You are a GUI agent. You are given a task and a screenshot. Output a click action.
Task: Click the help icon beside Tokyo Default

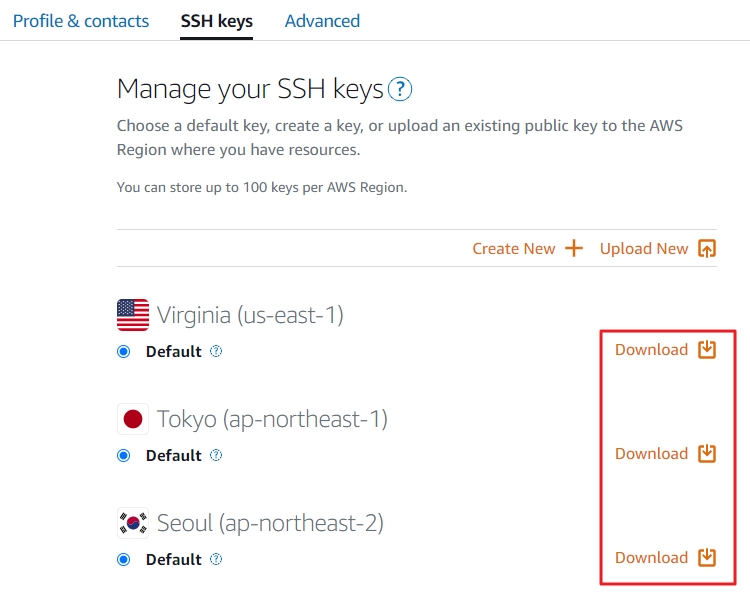pos(216,456)
